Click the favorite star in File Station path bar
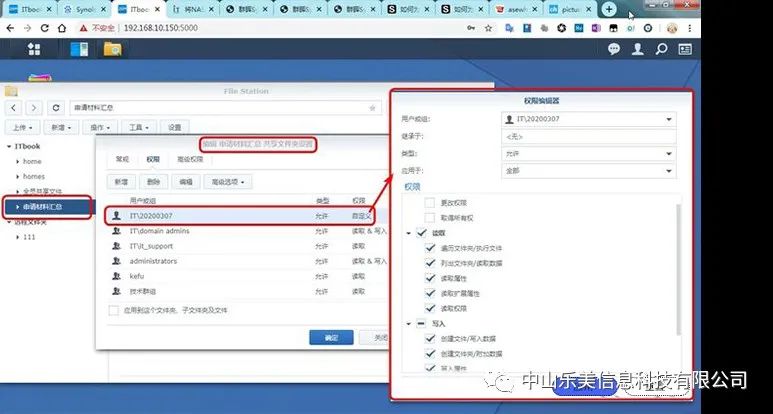This screenshot has height=414, width=773. pos(373,107)
